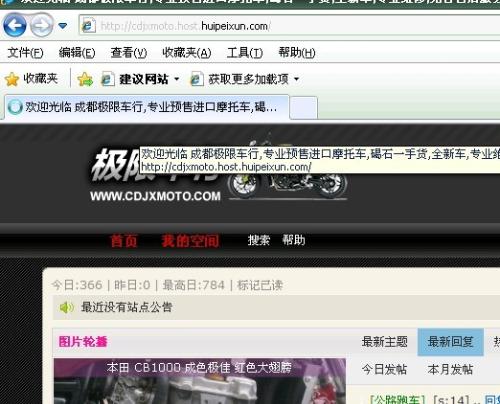500x404 pixels.
Task: Open the 本田 CB1000 slideshow image
Action: [200, 381]
